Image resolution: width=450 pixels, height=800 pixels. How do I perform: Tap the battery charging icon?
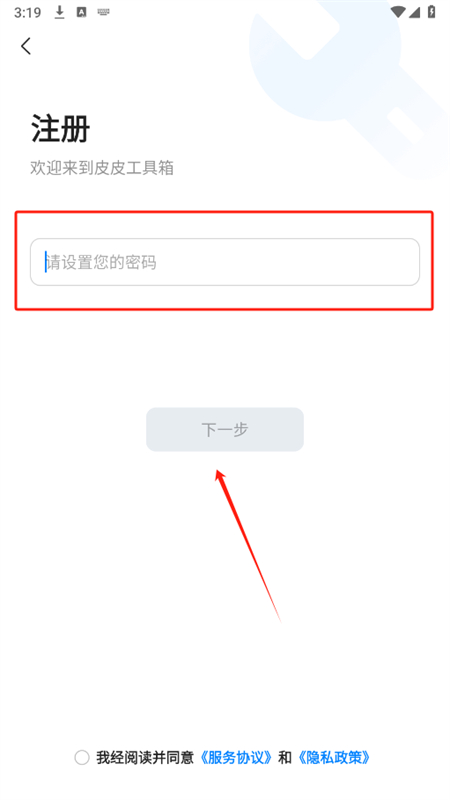pos(432,12)
